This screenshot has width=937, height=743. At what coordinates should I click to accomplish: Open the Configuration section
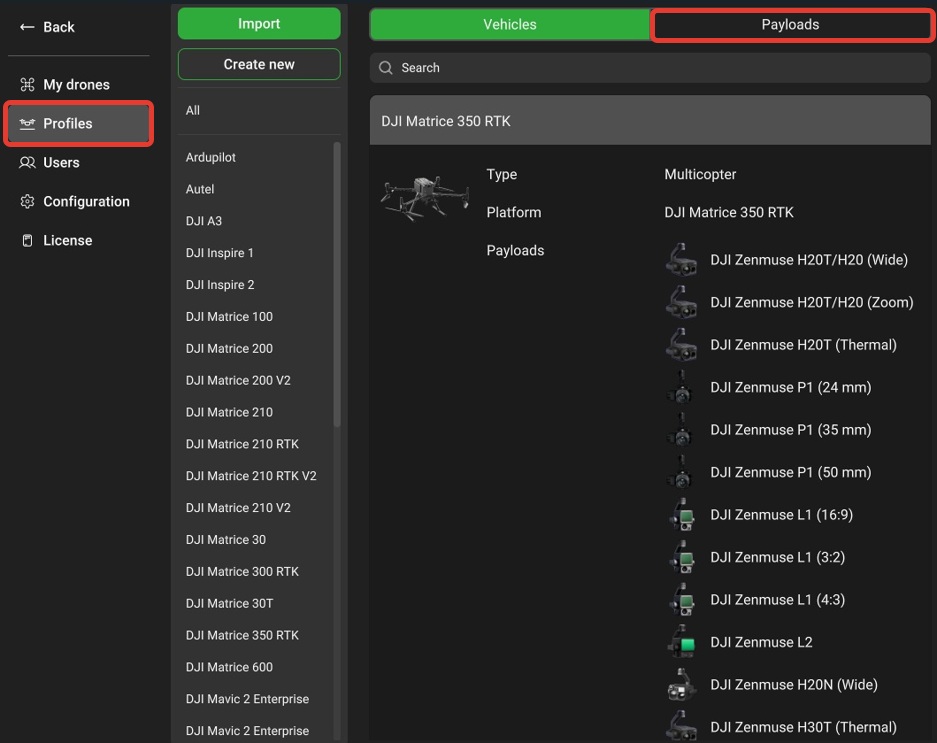click(86, 201)
